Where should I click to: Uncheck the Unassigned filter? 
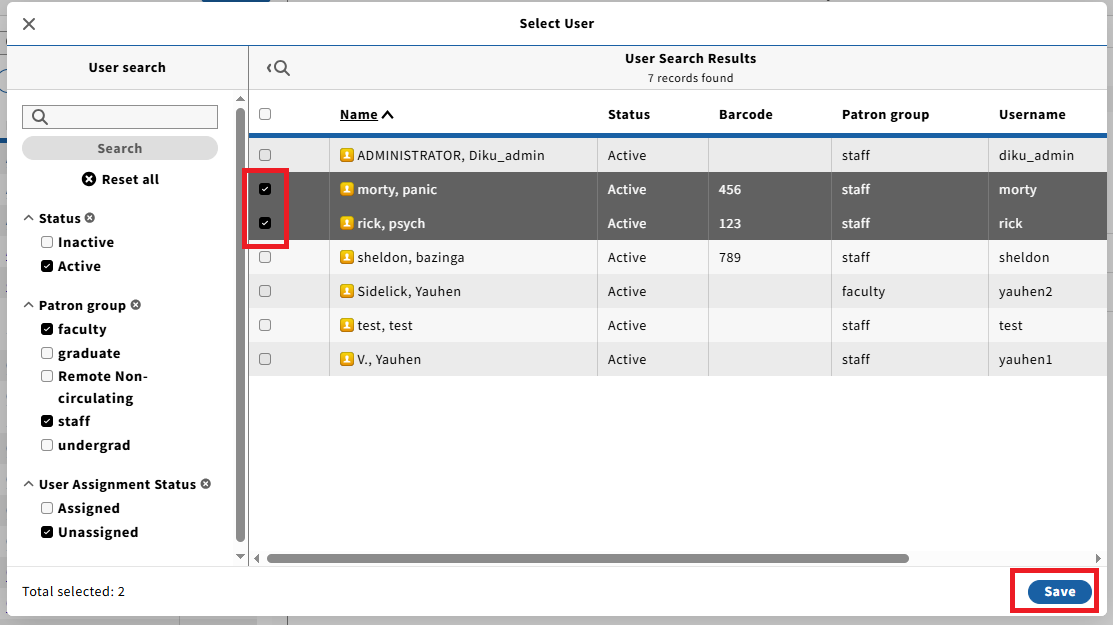(47, 532)
